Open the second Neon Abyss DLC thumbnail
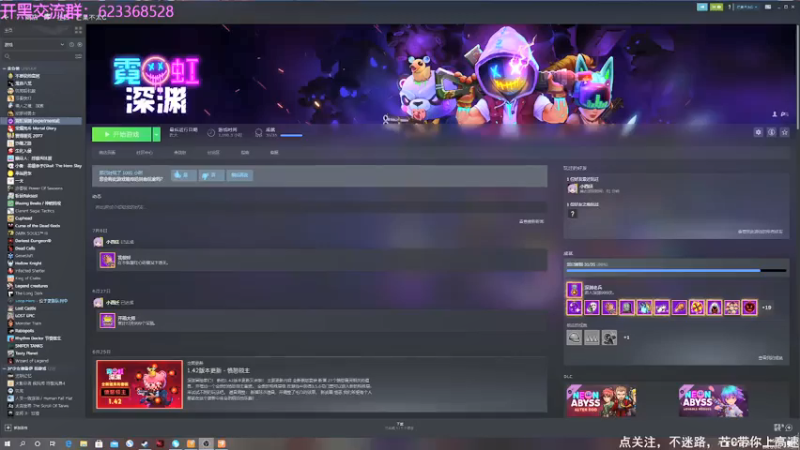Viewport: 800px width, 450px height. pos(713,401)
